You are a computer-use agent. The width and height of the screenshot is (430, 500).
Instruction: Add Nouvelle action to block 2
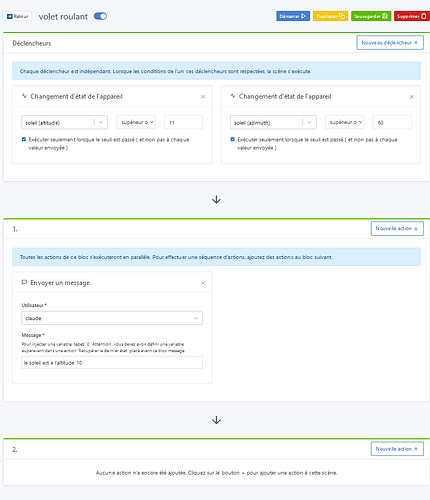[397, 449]
